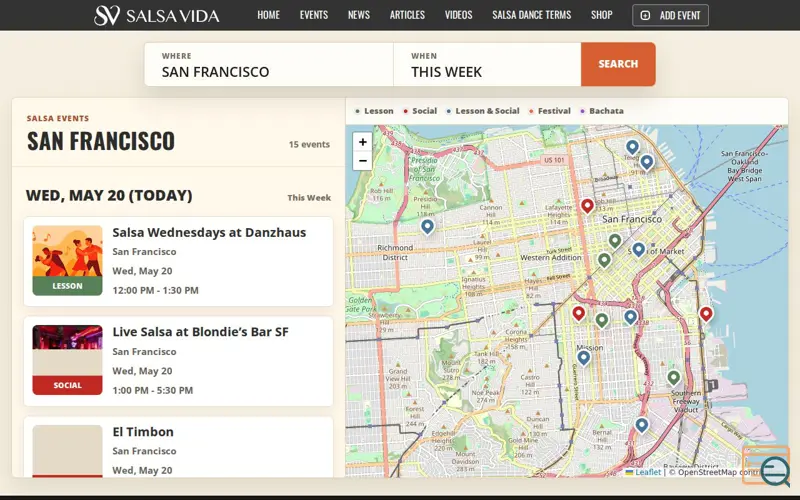800x500 pixels.
Task: Click the red marker near the eastern waterfront
Action: pyautogui.click(x=706, y=314)
